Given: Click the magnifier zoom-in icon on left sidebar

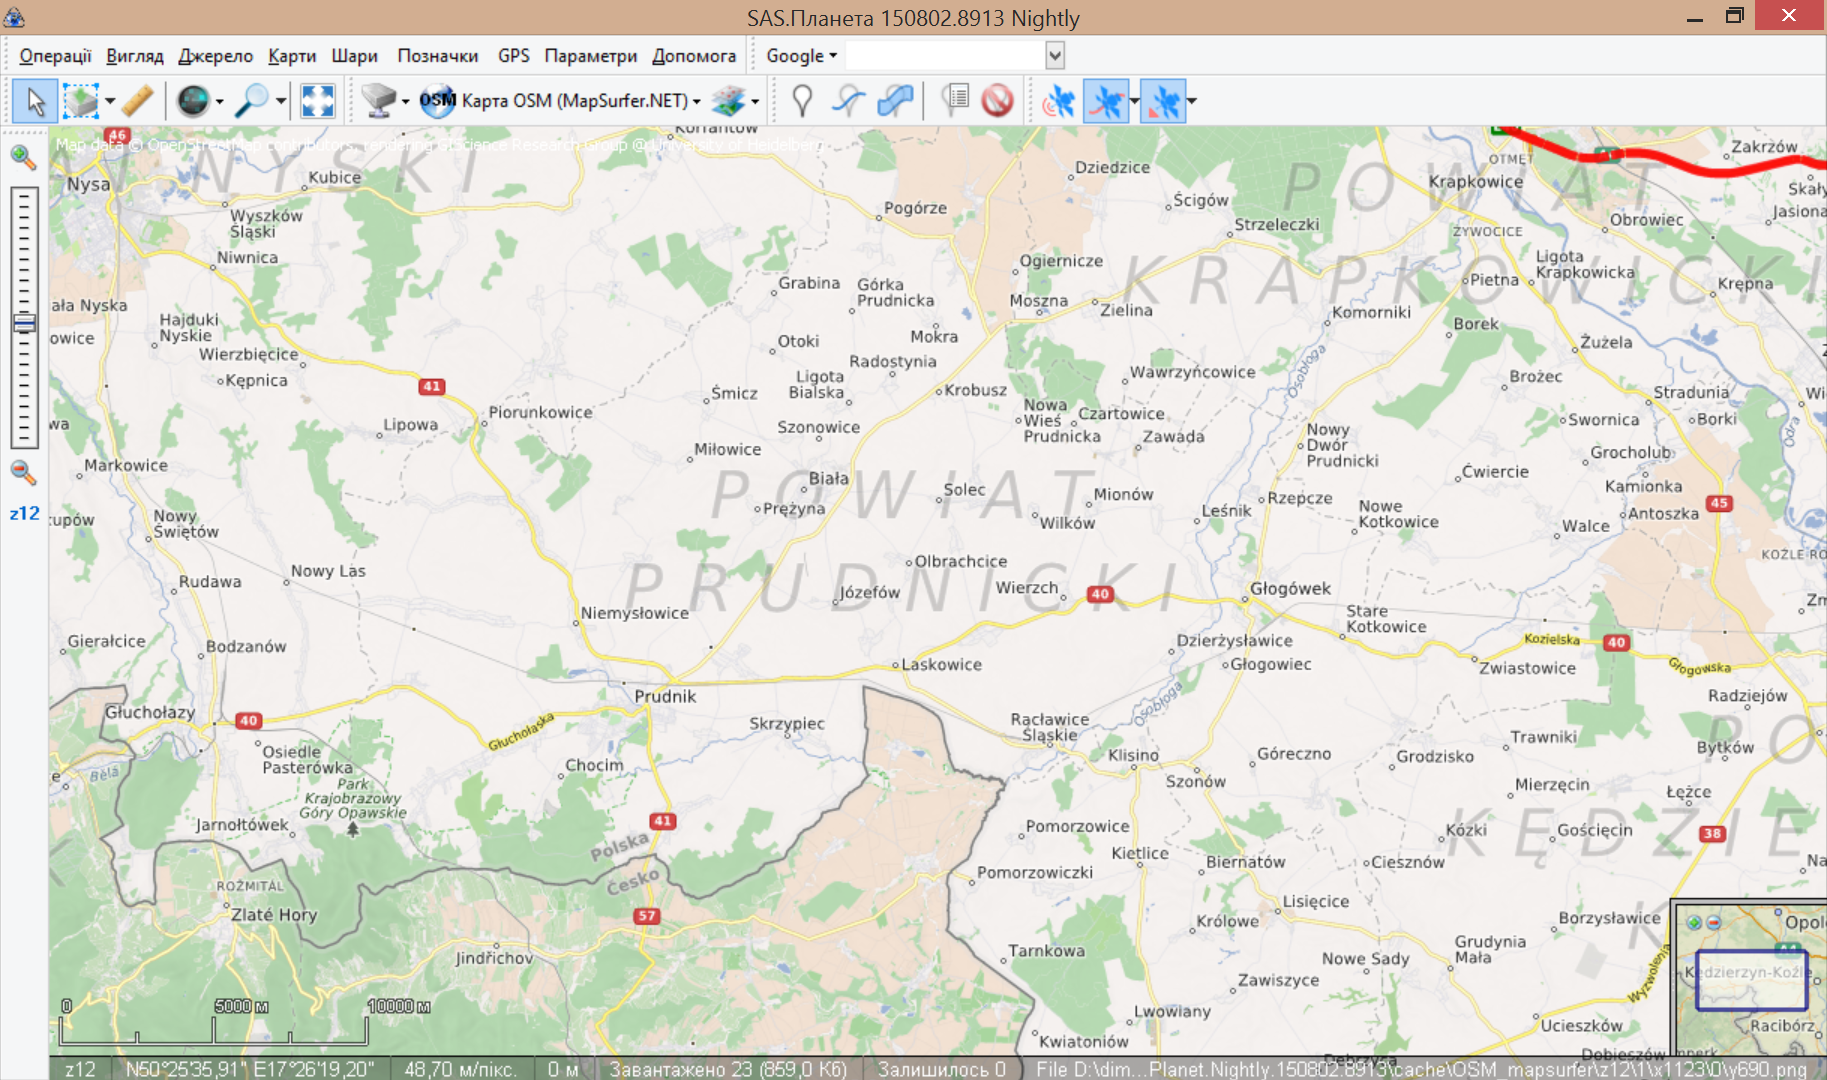Looking at the screenshot, I should [x=23, y=157].
